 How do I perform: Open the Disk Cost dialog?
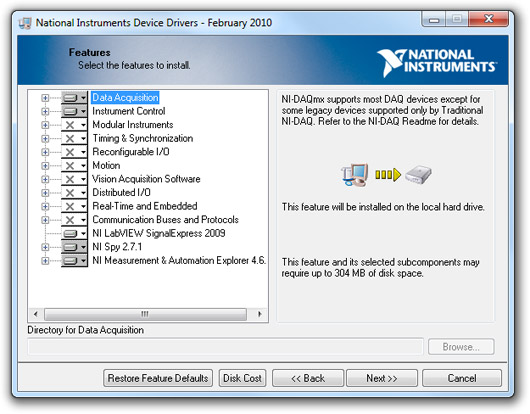(x=242, y=378)
